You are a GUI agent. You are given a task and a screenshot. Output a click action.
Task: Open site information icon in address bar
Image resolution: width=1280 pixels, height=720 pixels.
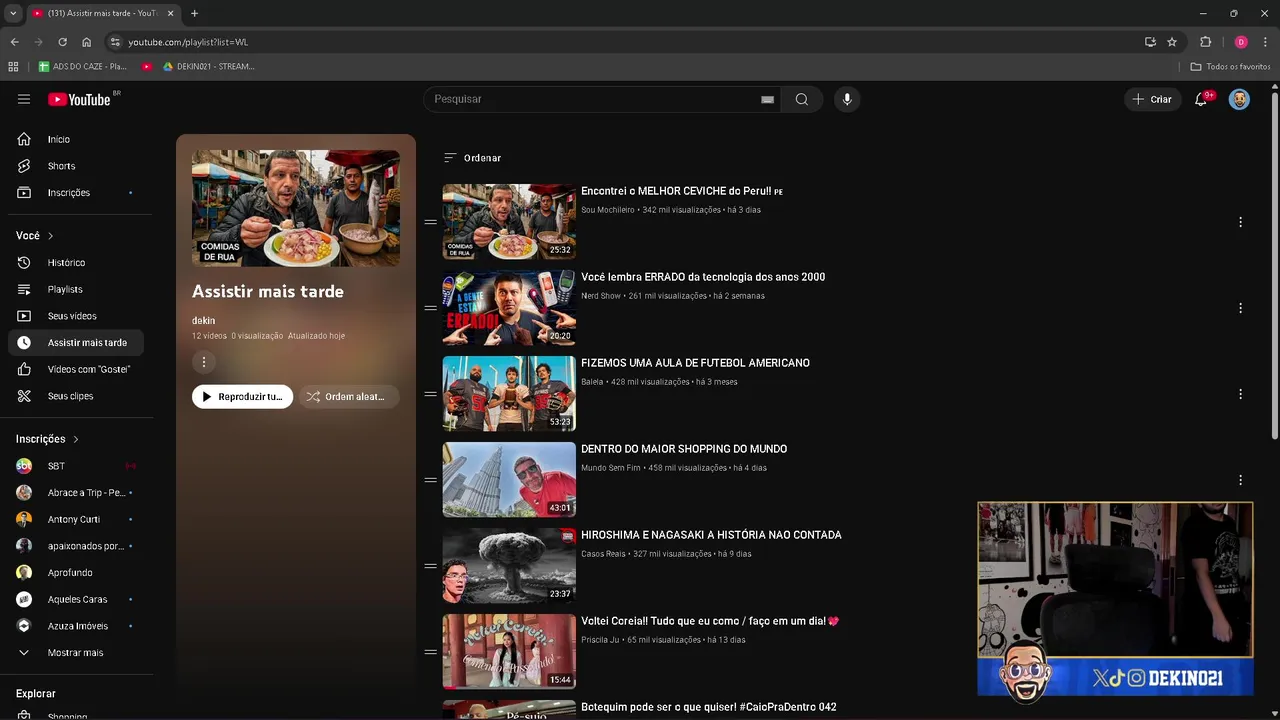point(115,42)
